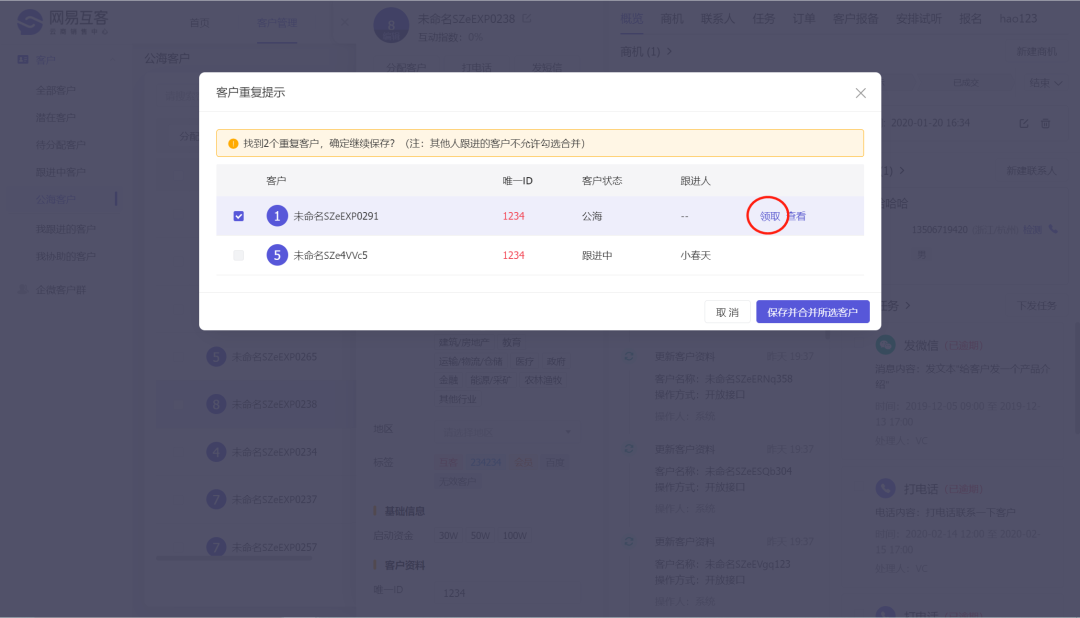Click the number 1 avatar badge

(277, 216)
